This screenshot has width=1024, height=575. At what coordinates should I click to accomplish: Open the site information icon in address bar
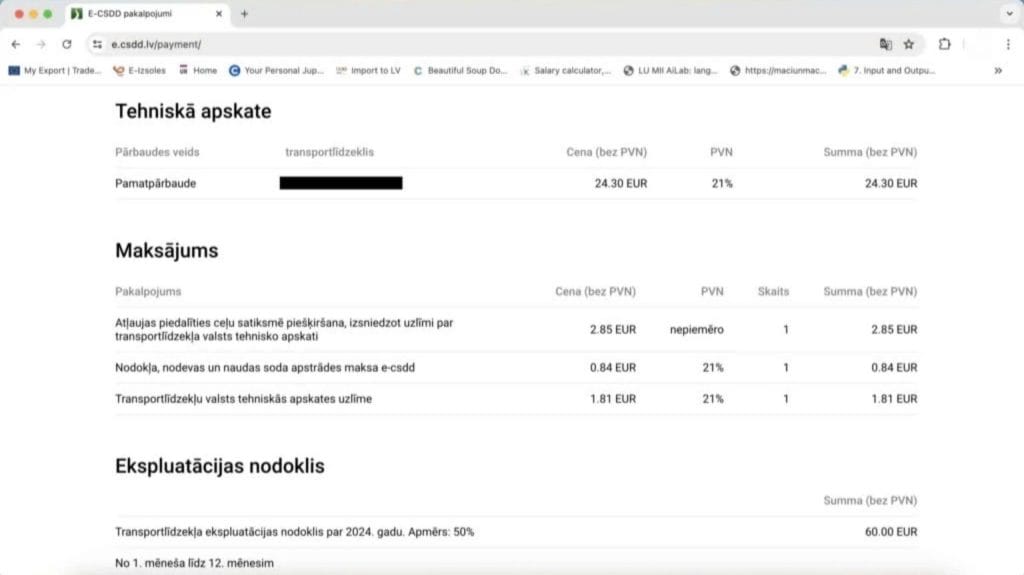97,44
